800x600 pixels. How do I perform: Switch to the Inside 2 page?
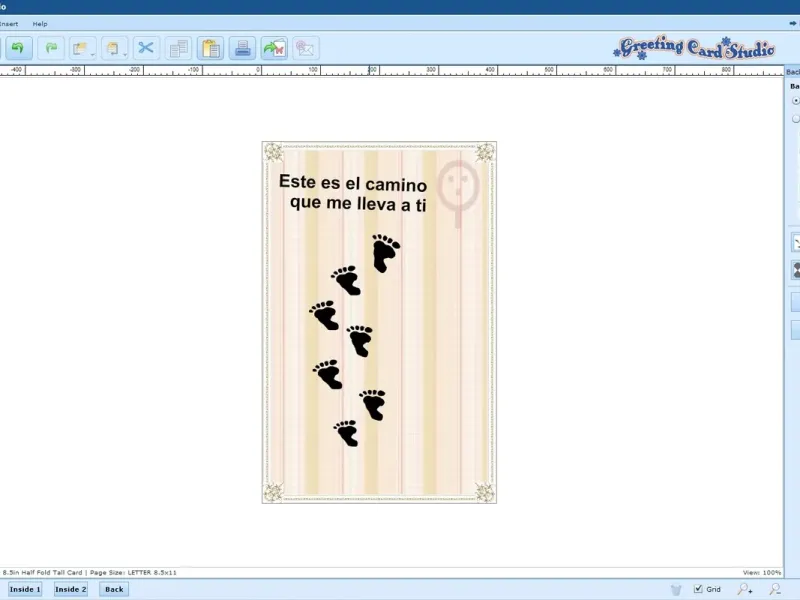point(71,589)
